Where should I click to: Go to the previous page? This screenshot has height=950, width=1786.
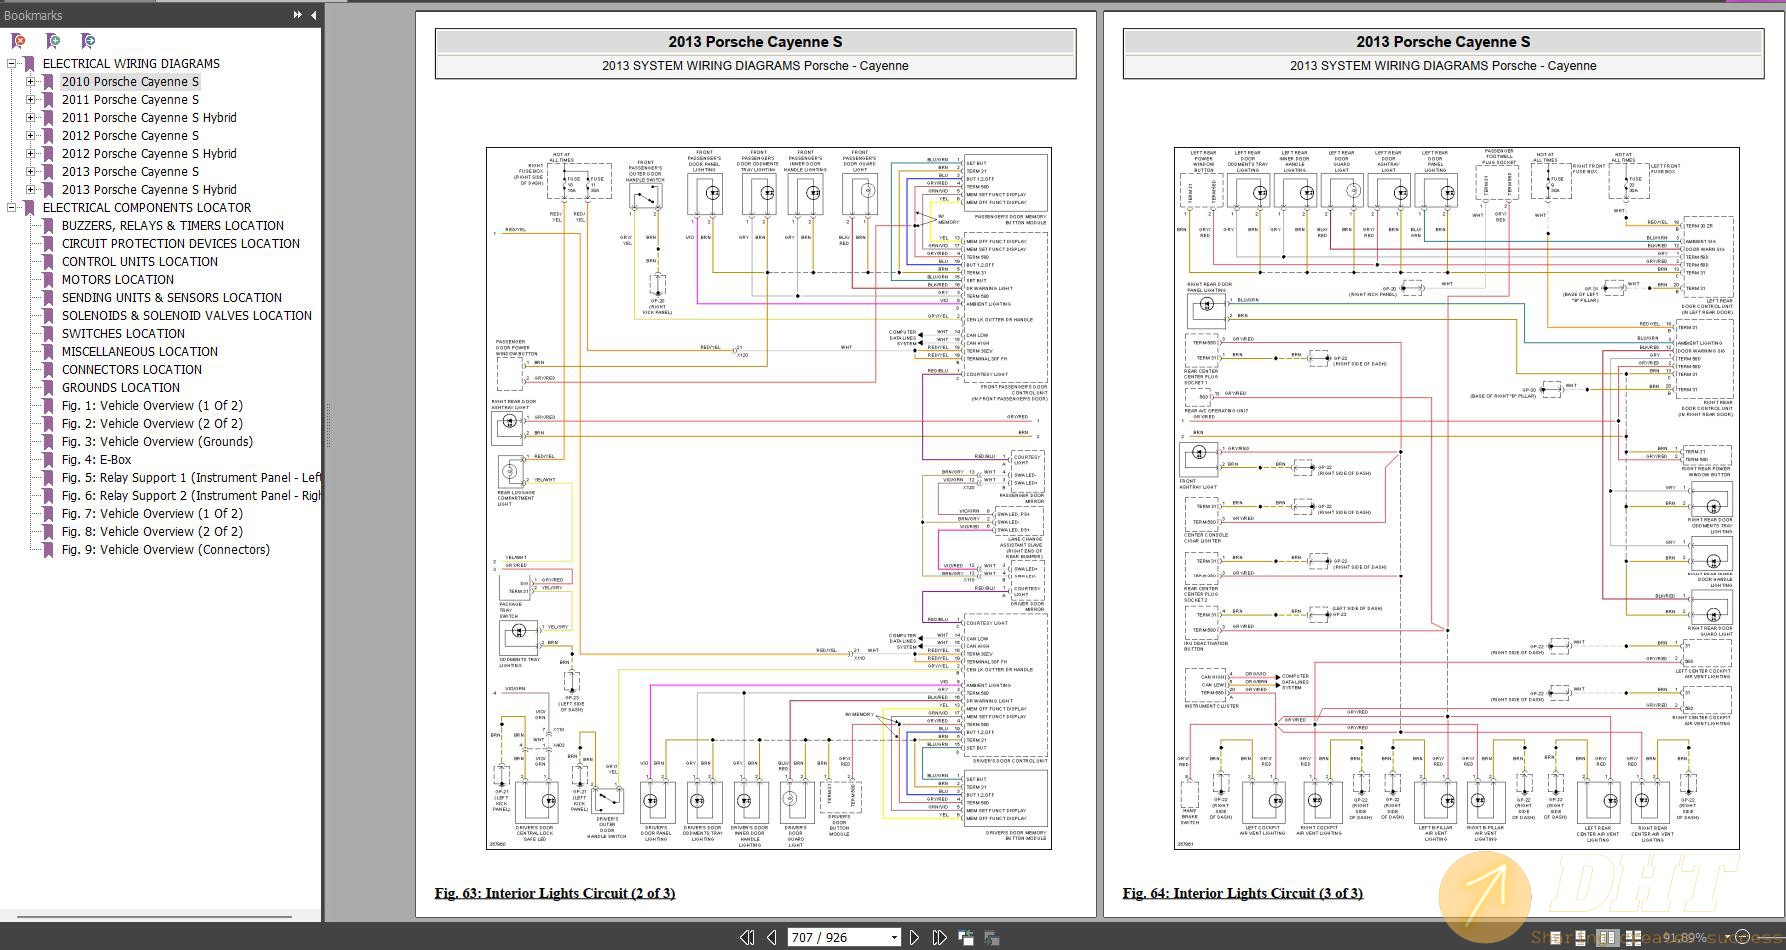(771, 937)
